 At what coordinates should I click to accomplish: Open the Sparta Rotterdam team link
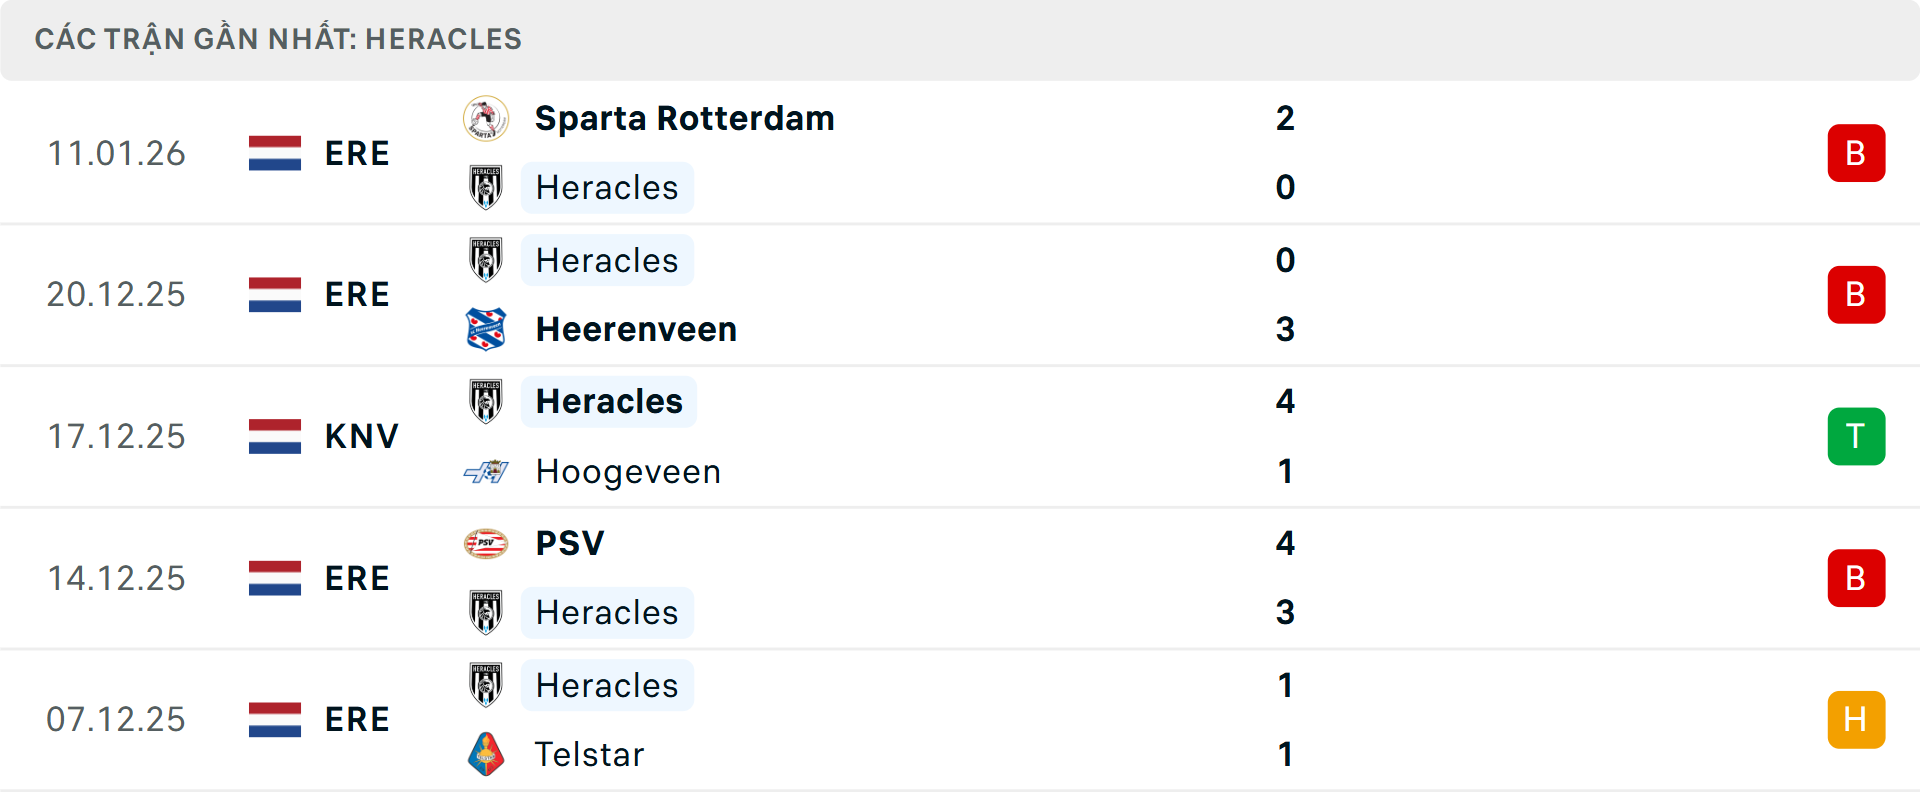(684, 118)
